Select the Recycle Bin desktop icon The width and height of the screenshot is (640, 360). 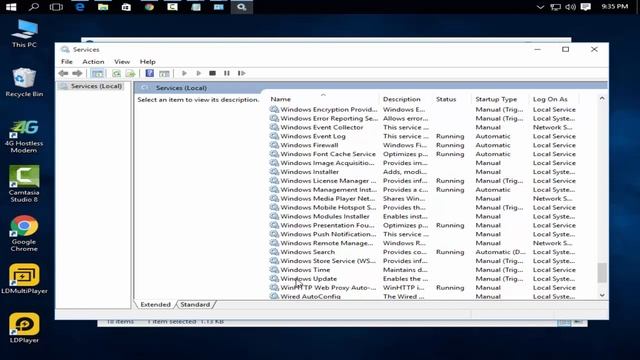(x=24, y=82)
